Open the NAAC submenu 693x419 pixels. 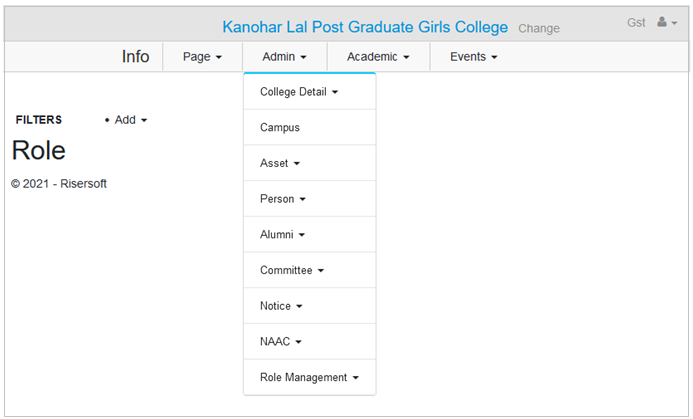pyautogui.click(x=309, y=342)
